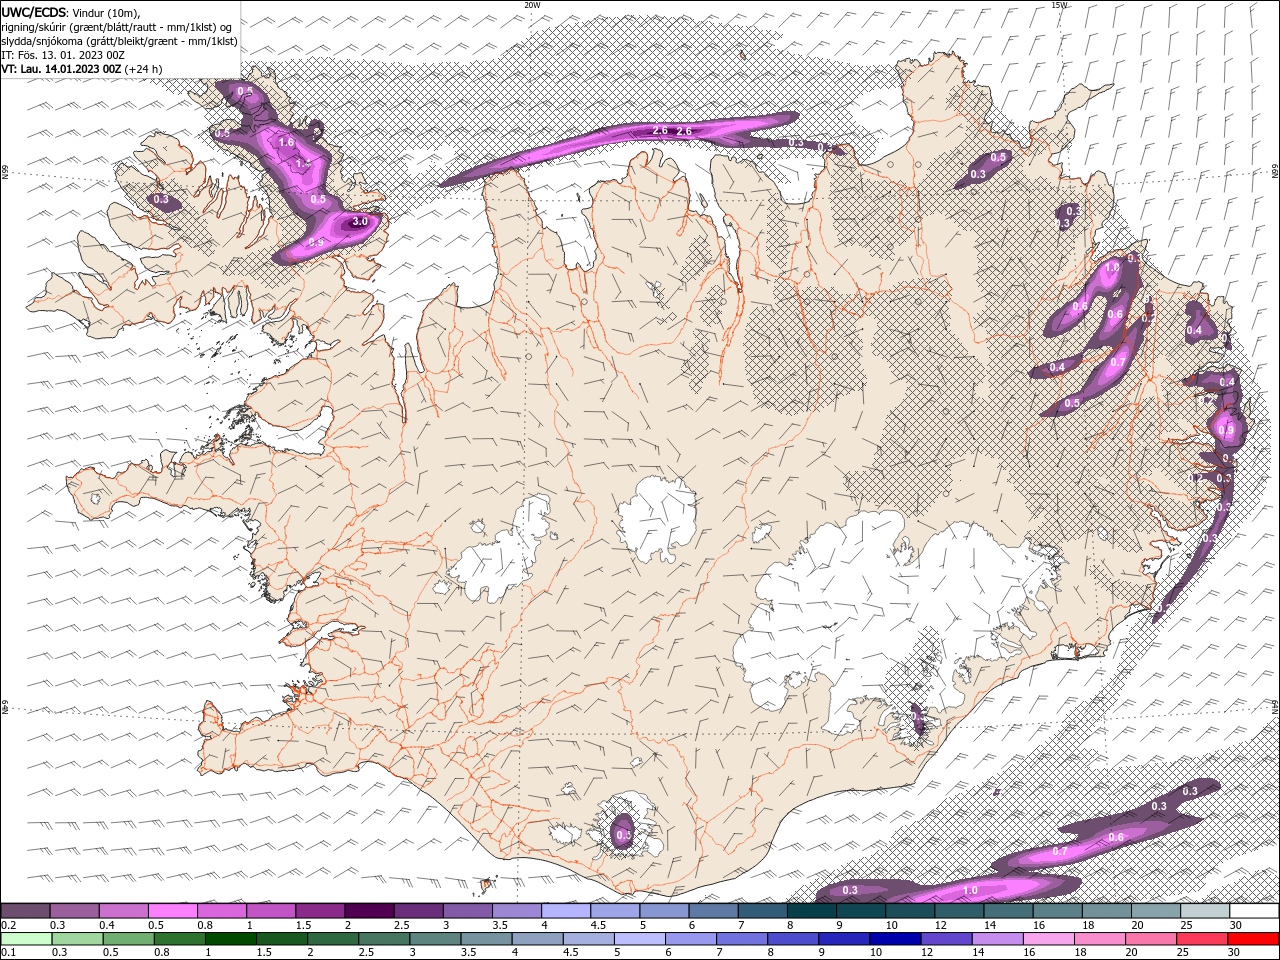Screen dimensions: 1280x960
Task: Pick the darkest purple swatch labeled 2
Action: (x=368, y=911)
